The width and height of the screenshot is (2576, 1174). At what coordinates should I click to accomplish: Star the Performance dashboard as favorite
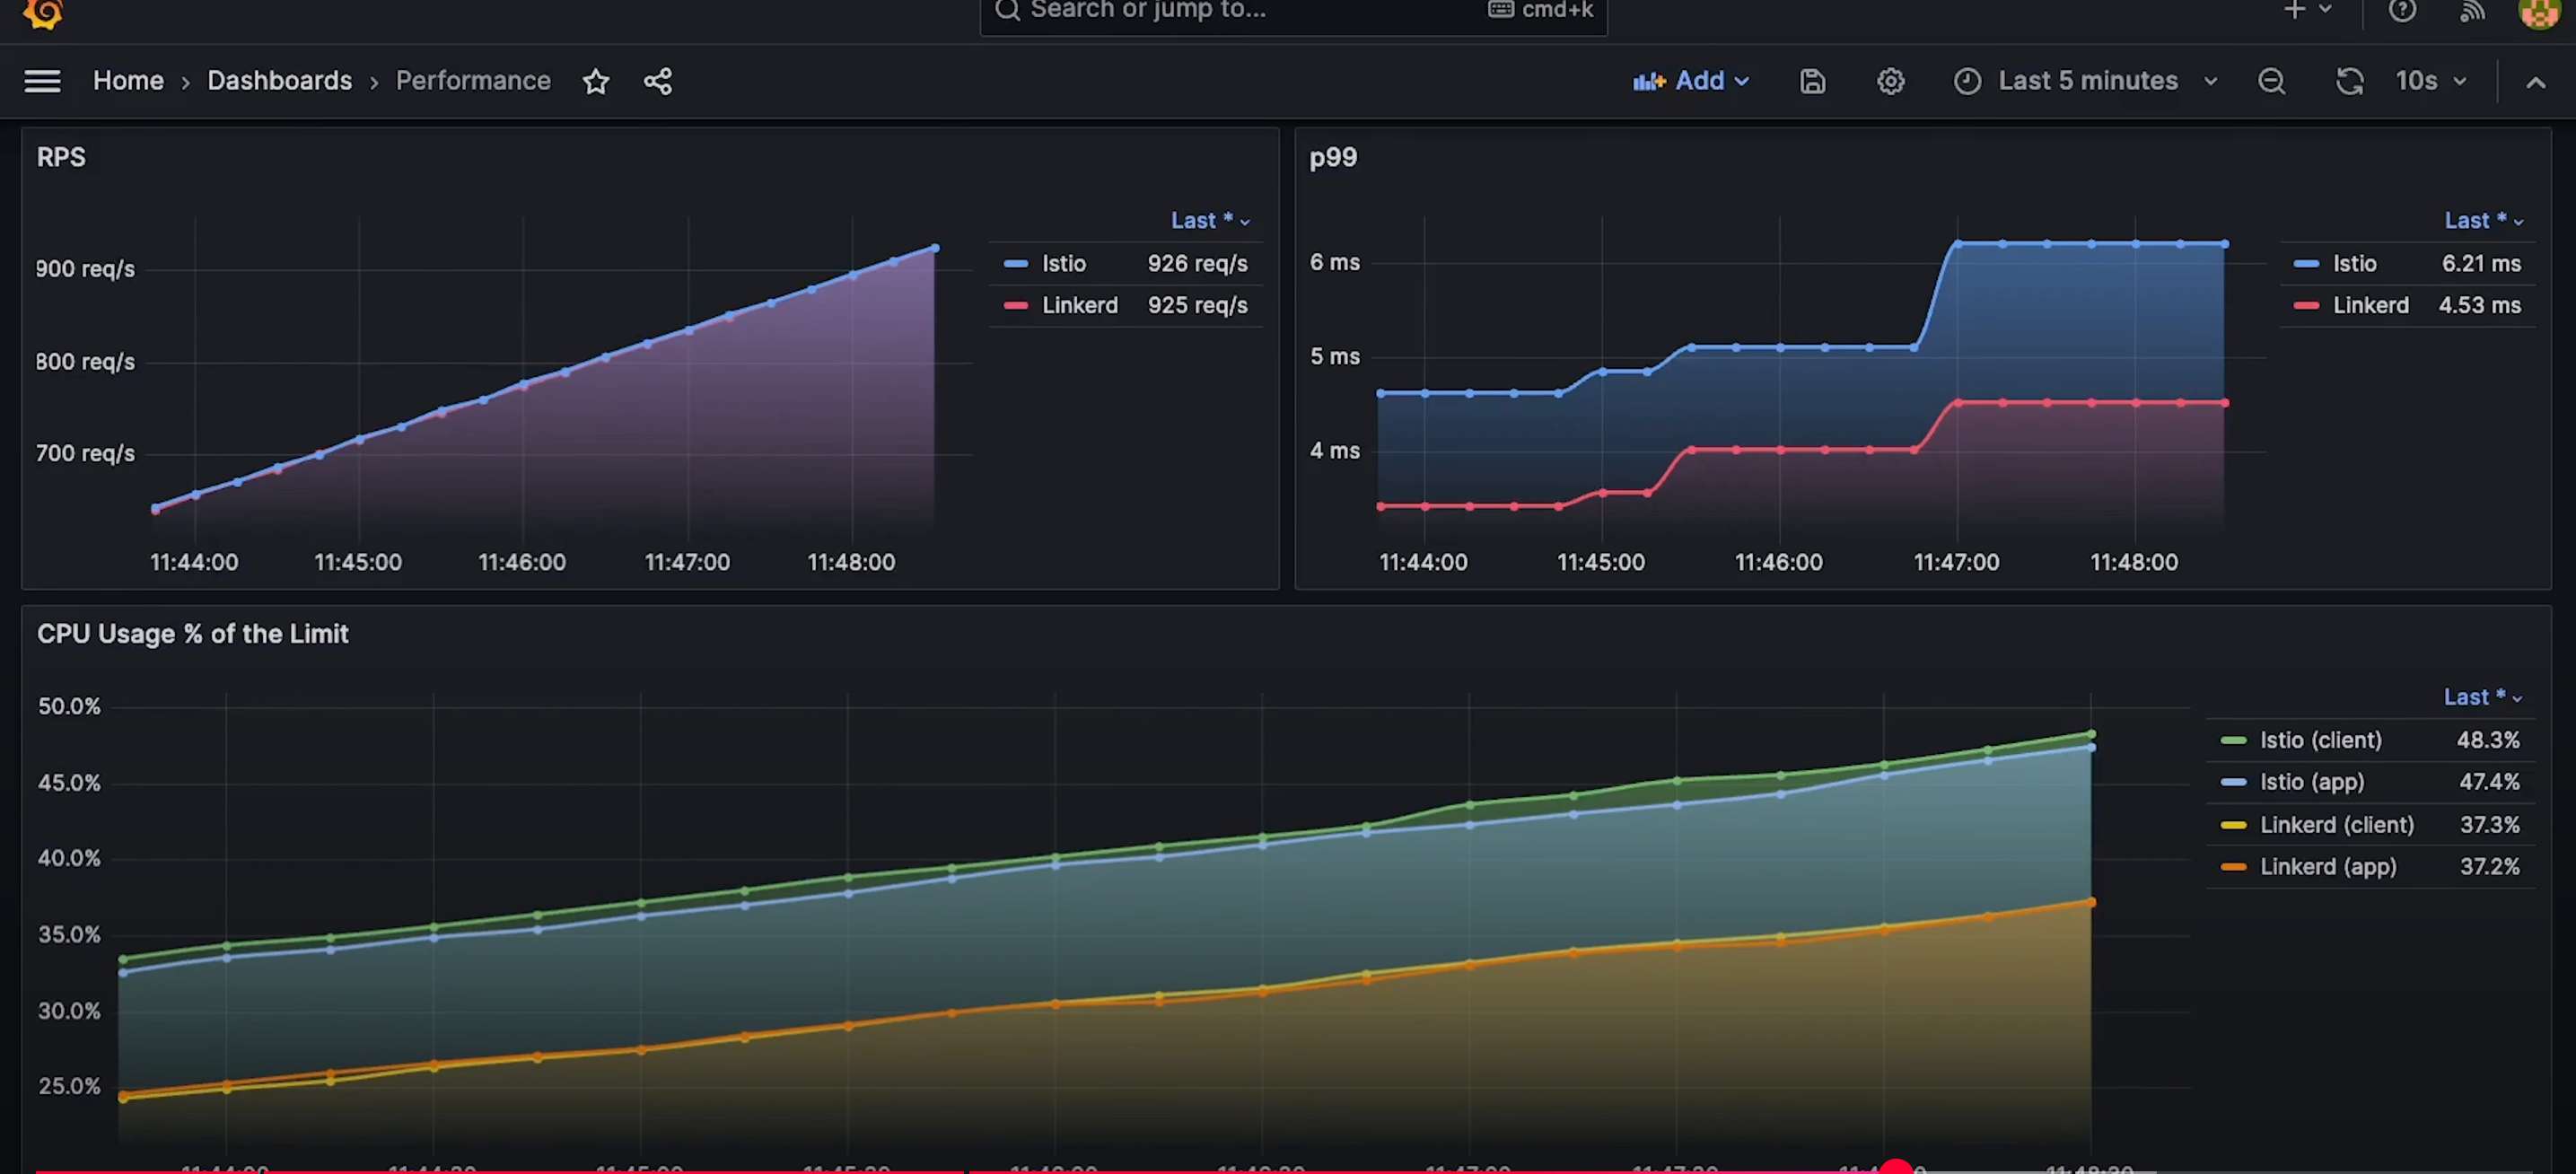[x=596, y=81]
